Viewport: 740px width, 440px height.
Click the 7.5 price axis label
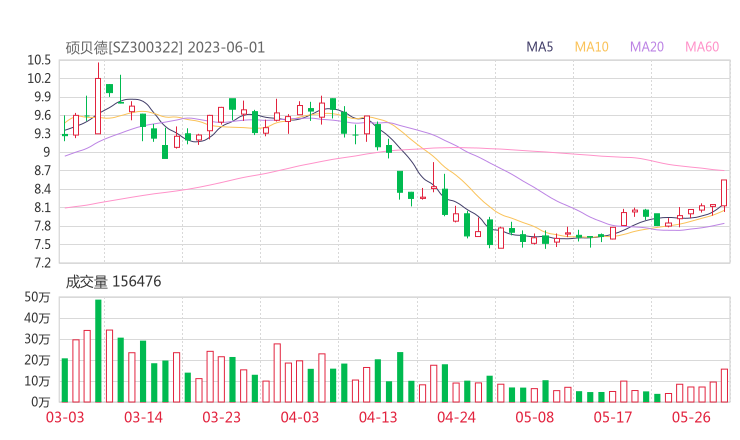(x=42, y=245)
